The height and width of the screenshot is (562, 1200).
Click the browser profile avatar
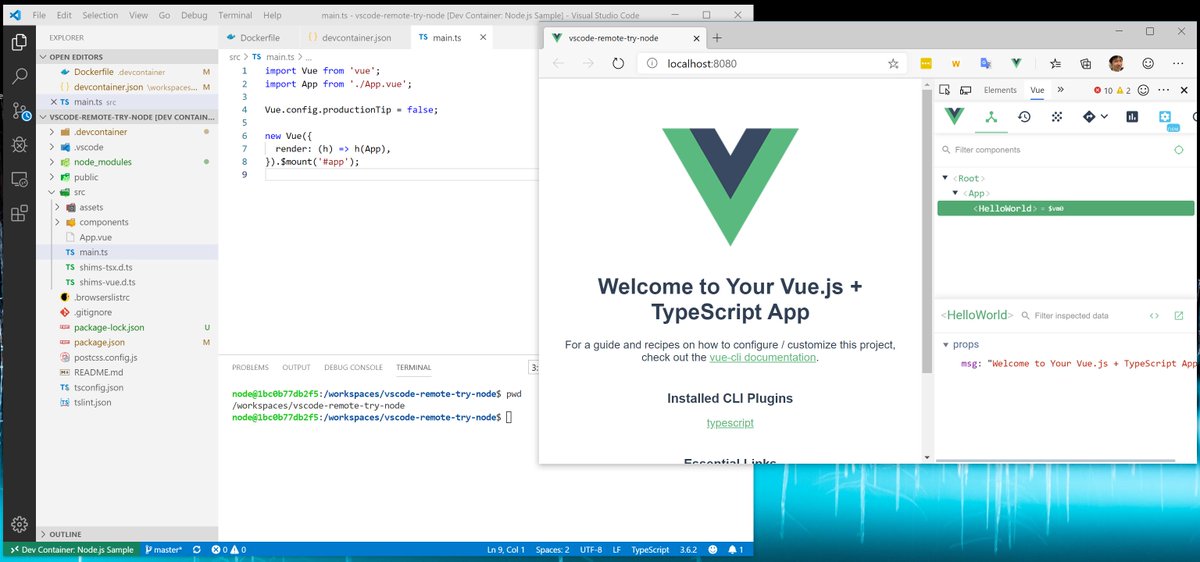point(1117,63)
